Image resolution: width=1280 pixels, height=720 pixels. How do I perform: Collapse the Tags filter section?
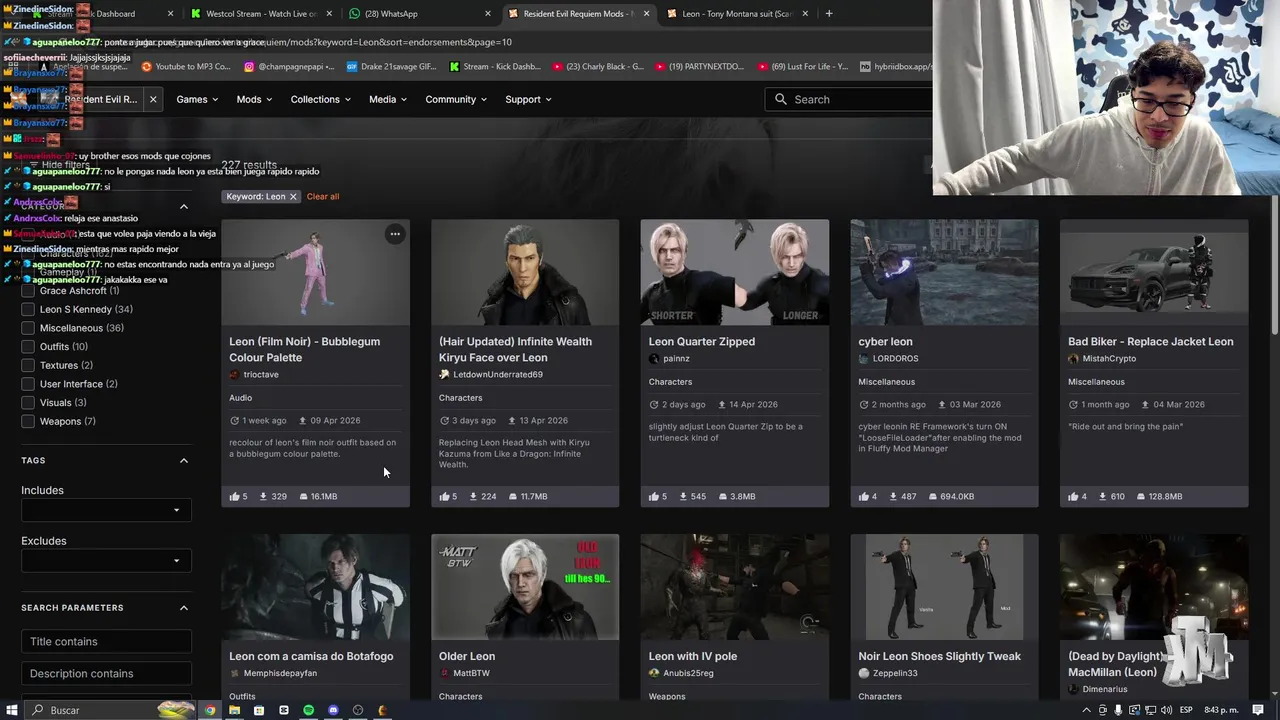pos(184,461)
